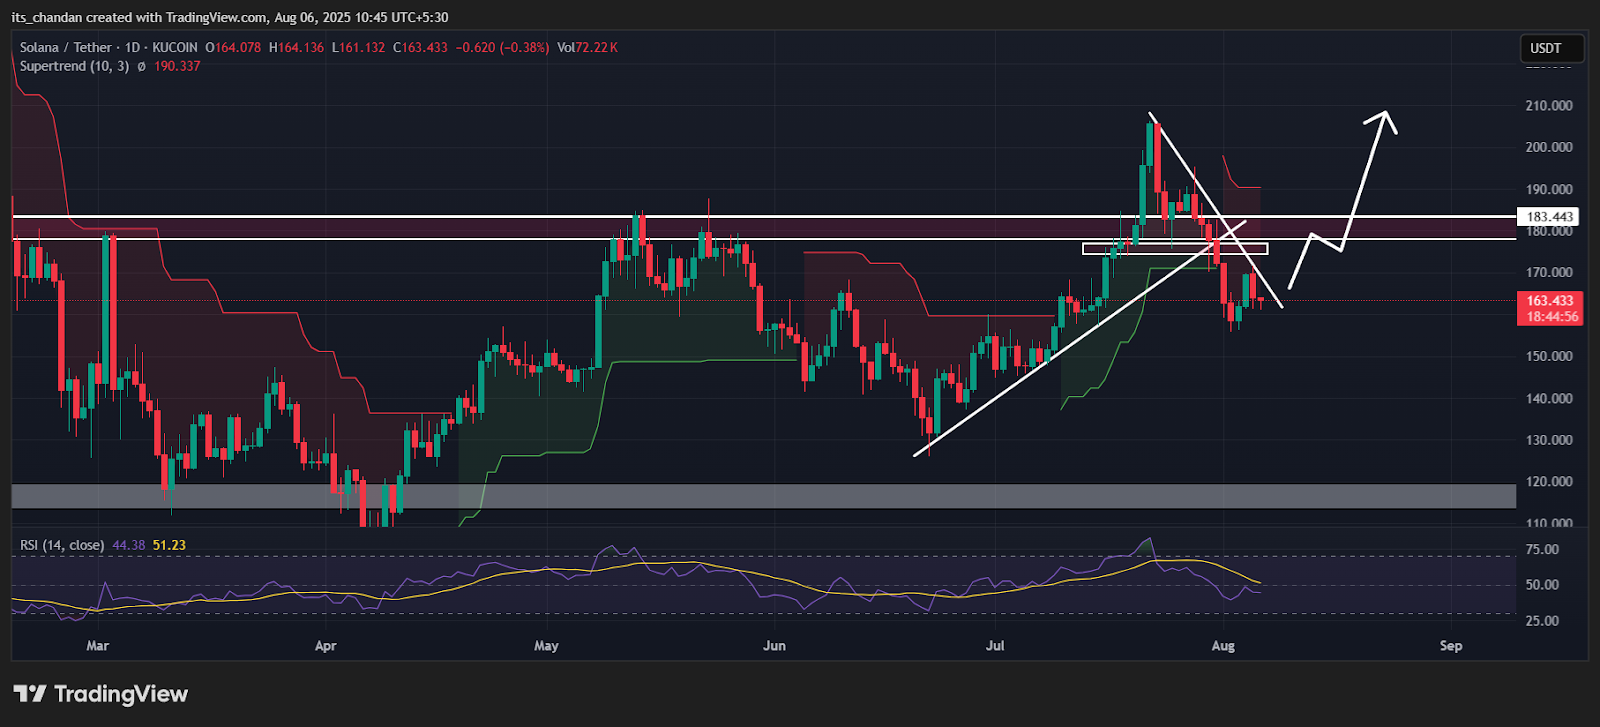
Task: Click the Jun label on time axis
Action: [774, 645]
